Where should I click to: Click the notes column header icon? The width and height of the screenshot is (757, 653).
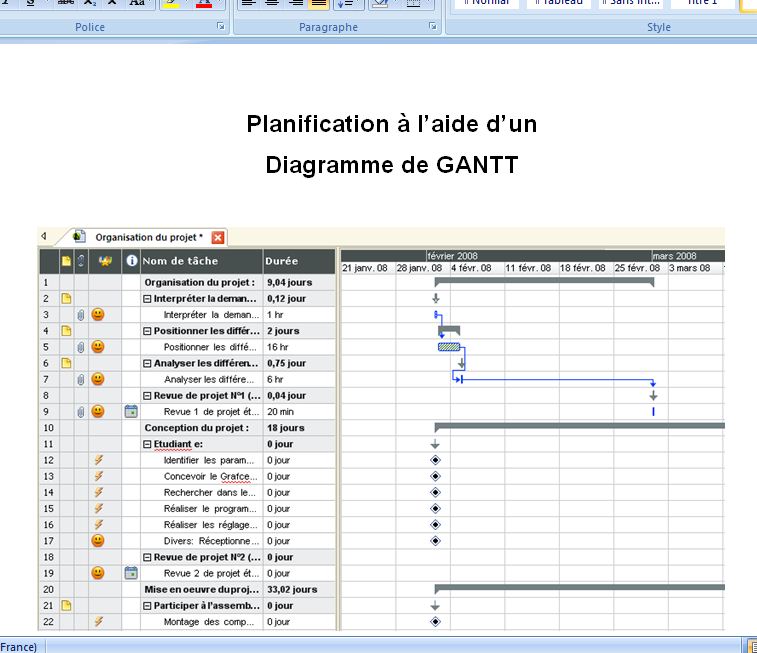pyautogui.click(x=66, y=261)
